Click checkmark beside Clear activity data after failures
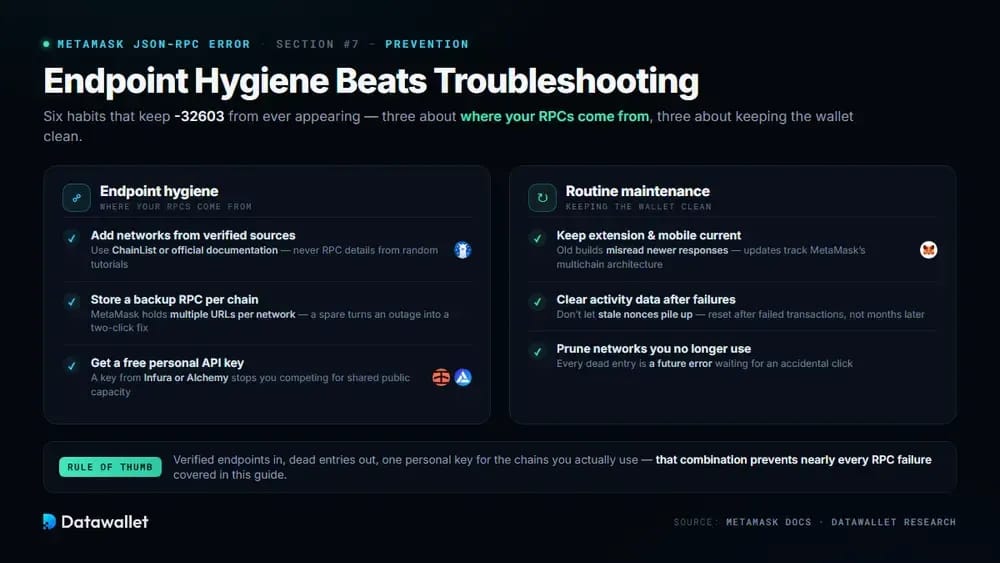The height and width of the screenshot is (563, 1000). [x=538, y=302]
